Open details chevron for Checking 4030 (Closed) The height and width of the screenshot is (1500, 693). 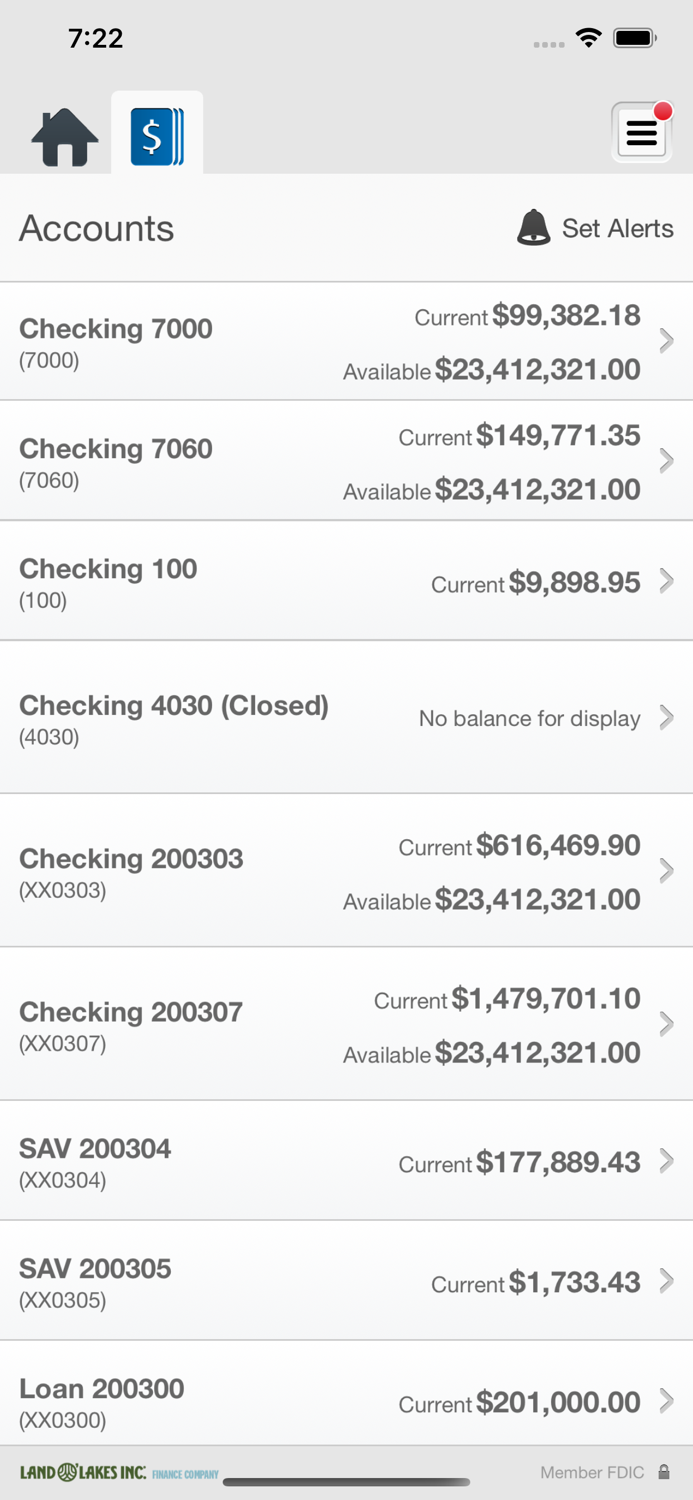pyautogui.click(x=666, y=717)
